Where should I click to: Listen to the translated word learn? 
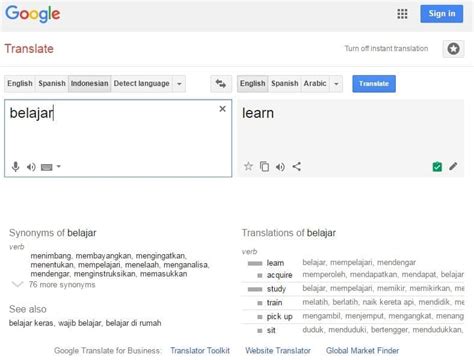tap(280, 167)
